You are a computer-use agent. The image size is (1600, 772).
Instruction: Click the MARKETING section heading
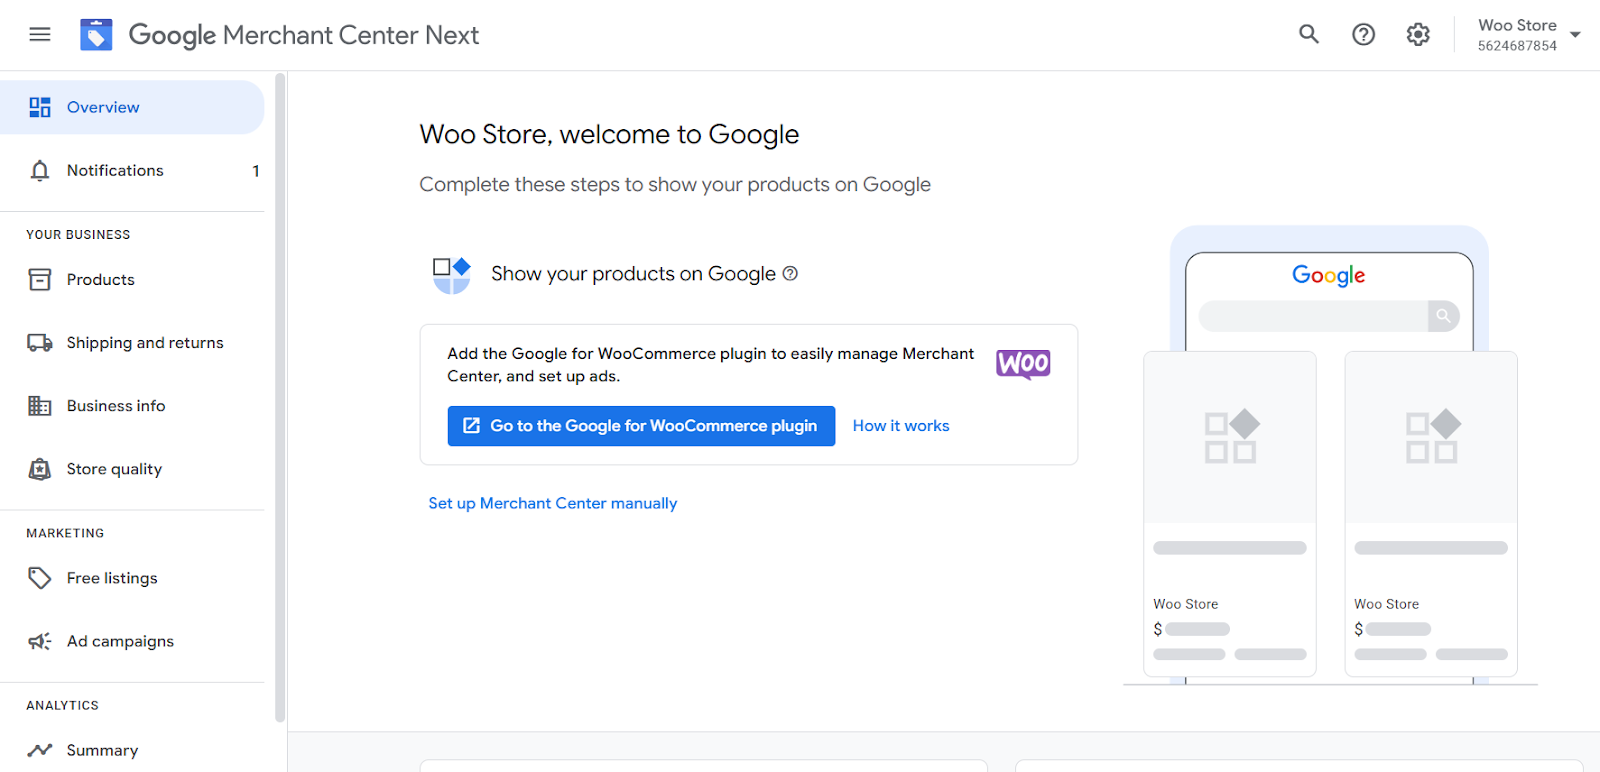[65, 534]
